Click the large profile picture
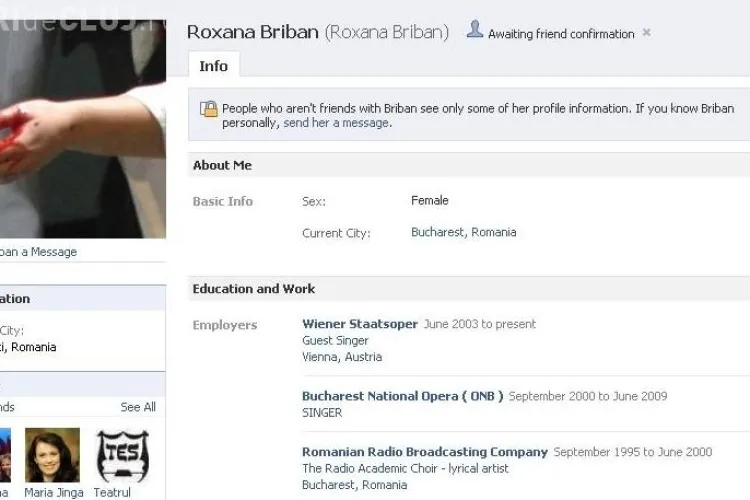The width and height of the screenshot is (750, 500). click(x=83, y=129)
